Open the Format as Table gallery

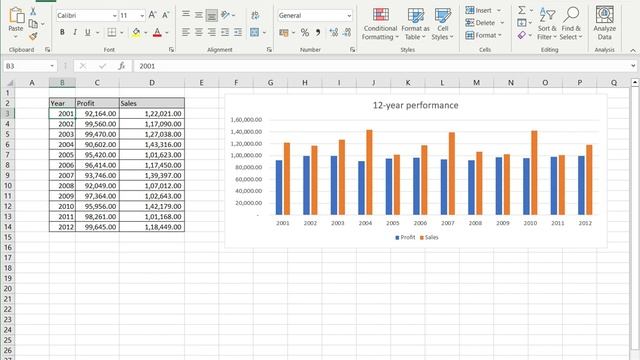click(x=416, y=24)
